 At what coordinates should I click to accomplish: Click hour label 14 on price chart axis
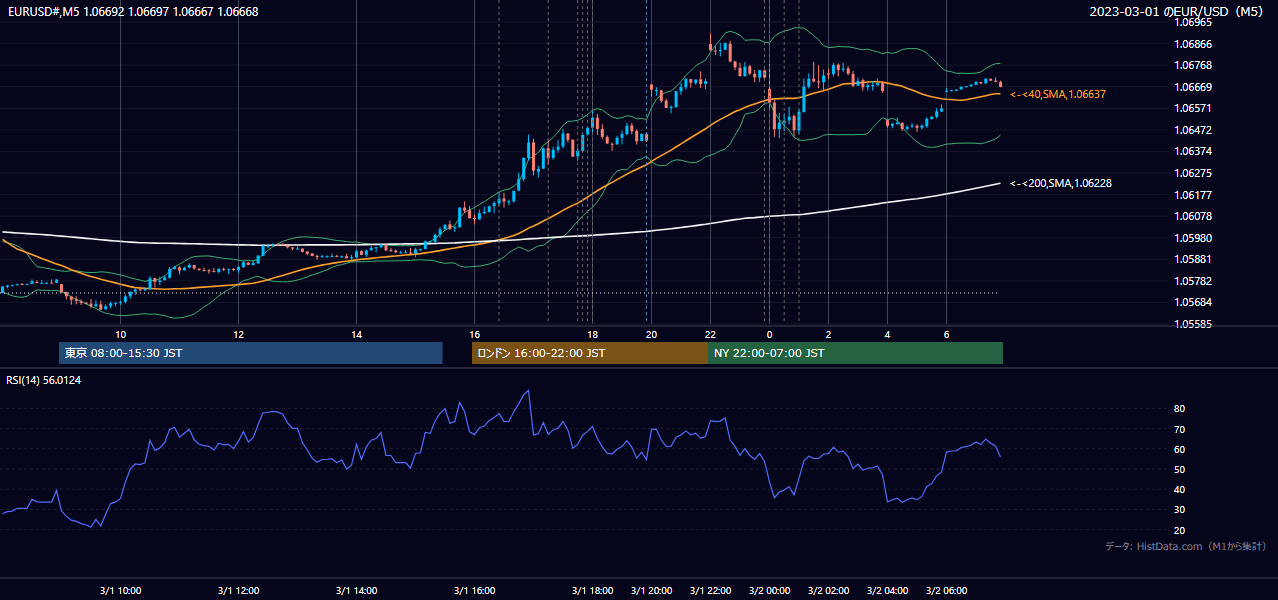356,334
